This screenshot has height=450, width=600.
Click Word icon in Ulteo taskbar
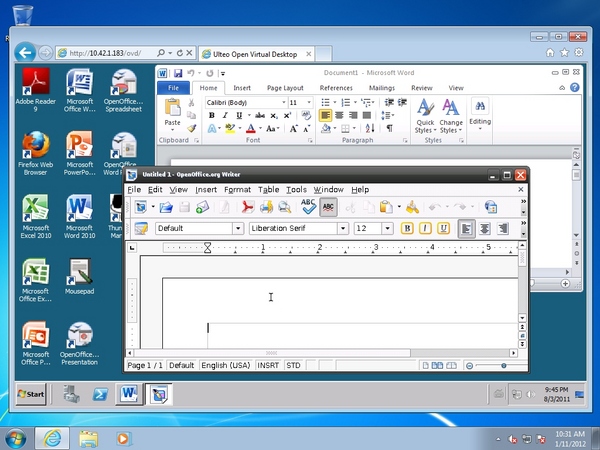click(129, 394)
